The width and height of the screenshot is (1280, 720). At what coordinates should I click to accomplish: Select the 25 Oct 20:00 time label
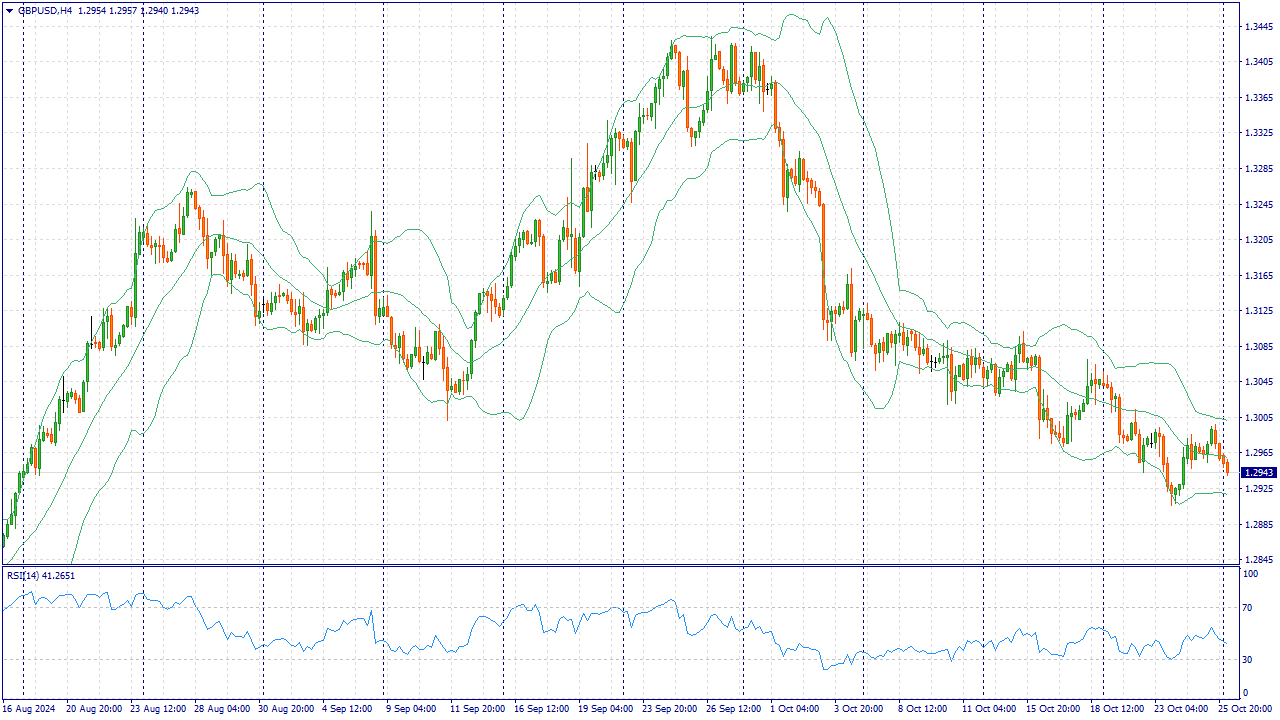tap(1246, 709)
